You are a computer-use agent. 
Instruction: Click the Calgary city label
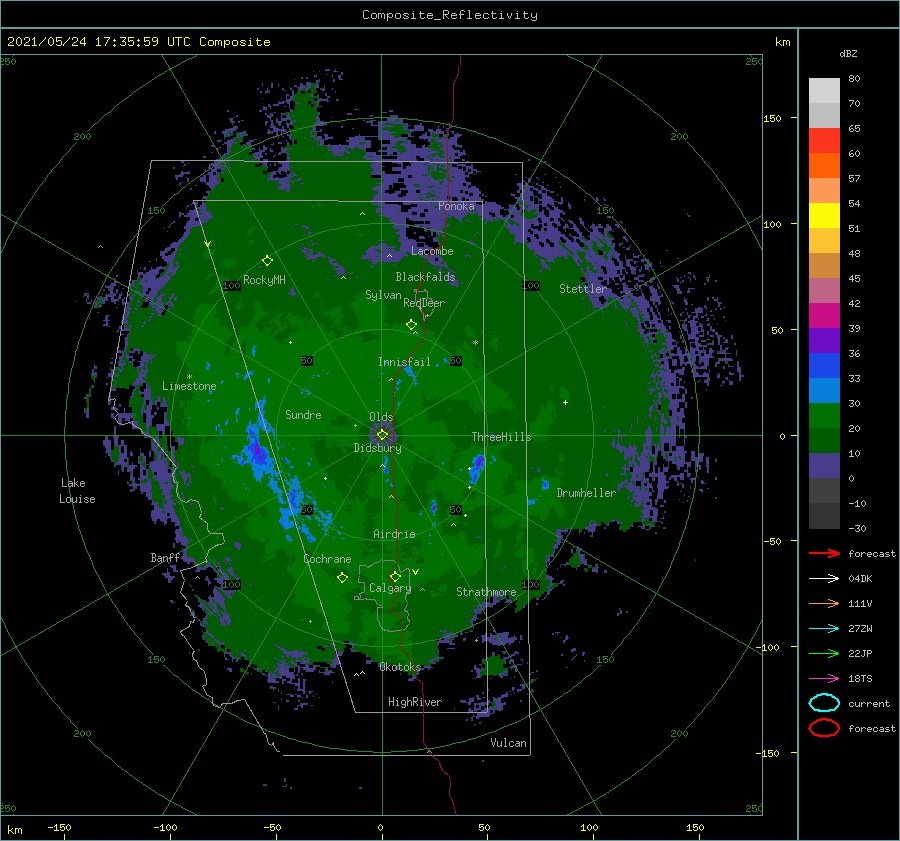[x=390, y=588]
